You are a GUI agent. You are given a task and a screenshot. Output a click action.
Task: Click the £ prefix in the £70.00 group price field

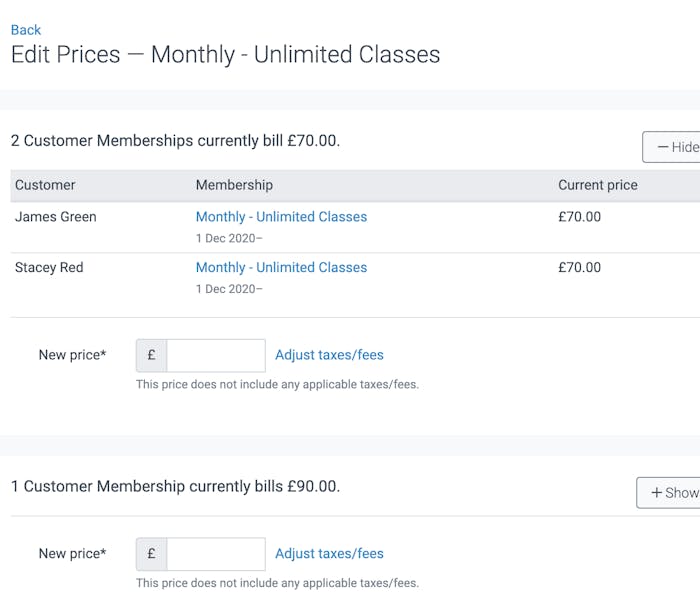pos(151,355)
